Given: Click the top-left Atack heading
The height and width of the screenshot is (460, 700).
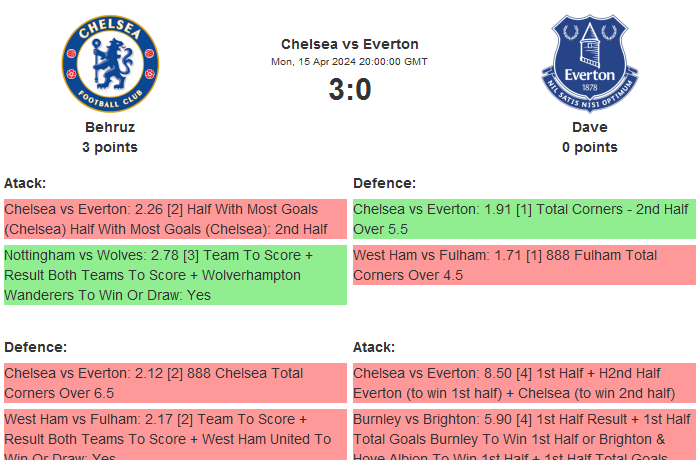Looking at the screenshot, I should pos(25,183).
